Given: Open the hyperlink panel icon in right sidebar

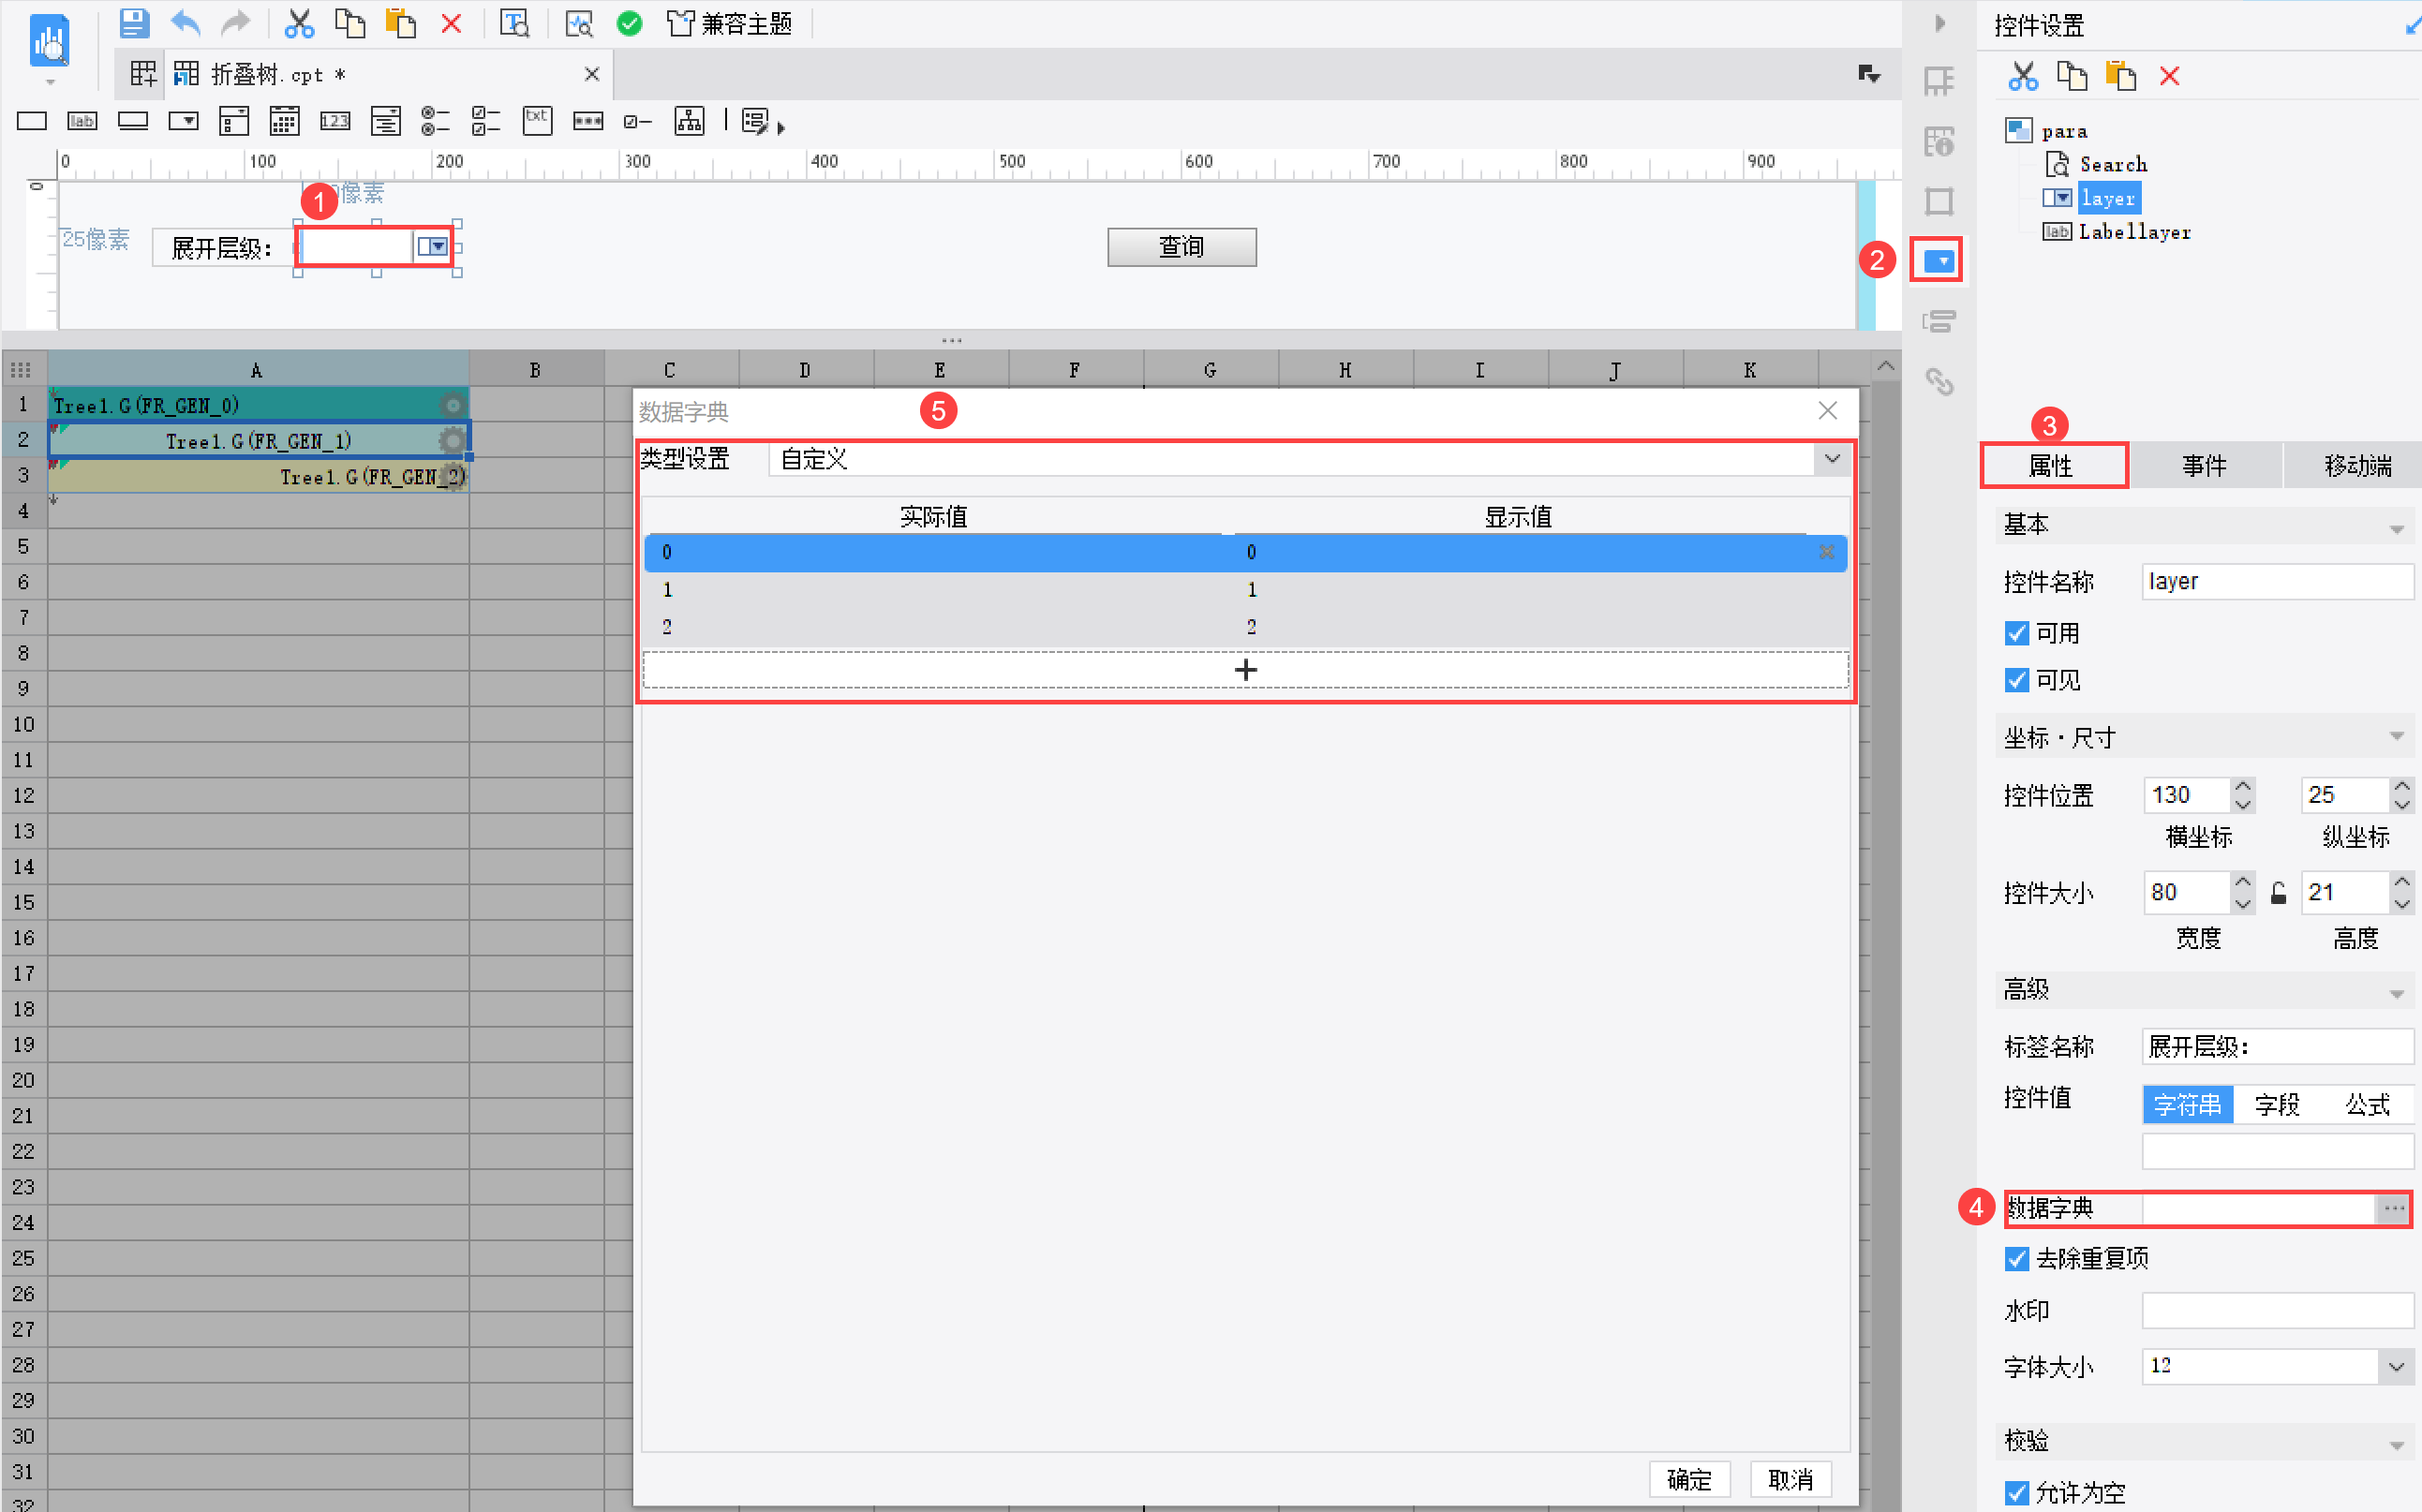Looking at the screenshot, I should tap(1939, 381).
